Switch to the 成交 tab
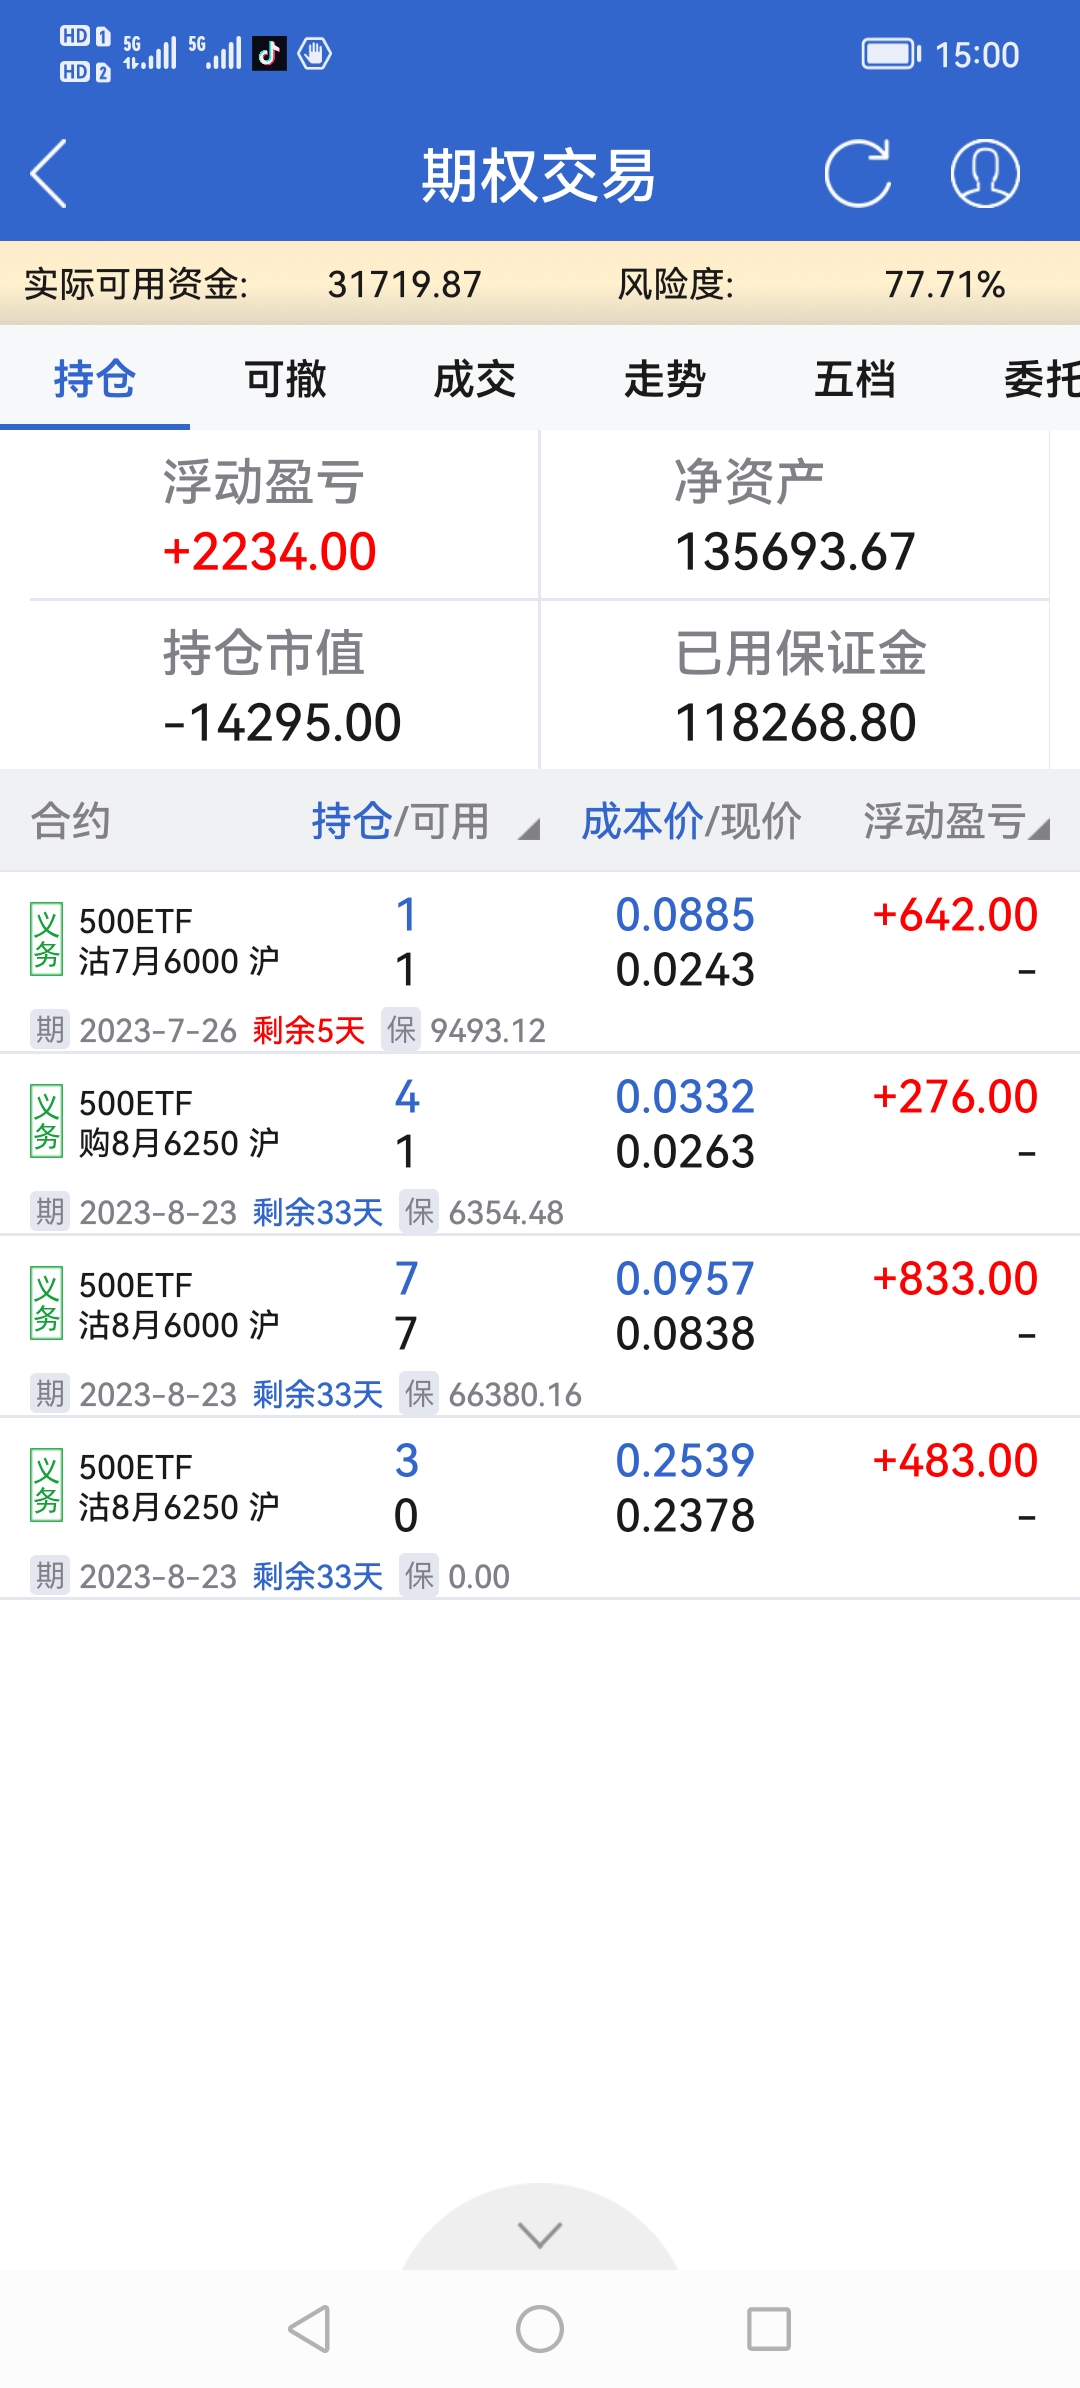This screenshot has width=1080, height=2388. coord(475,379)
